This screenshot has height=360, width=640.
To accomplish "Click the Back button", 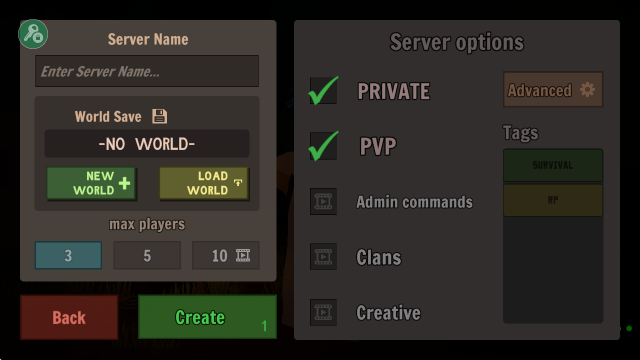I will click(69, 318).
